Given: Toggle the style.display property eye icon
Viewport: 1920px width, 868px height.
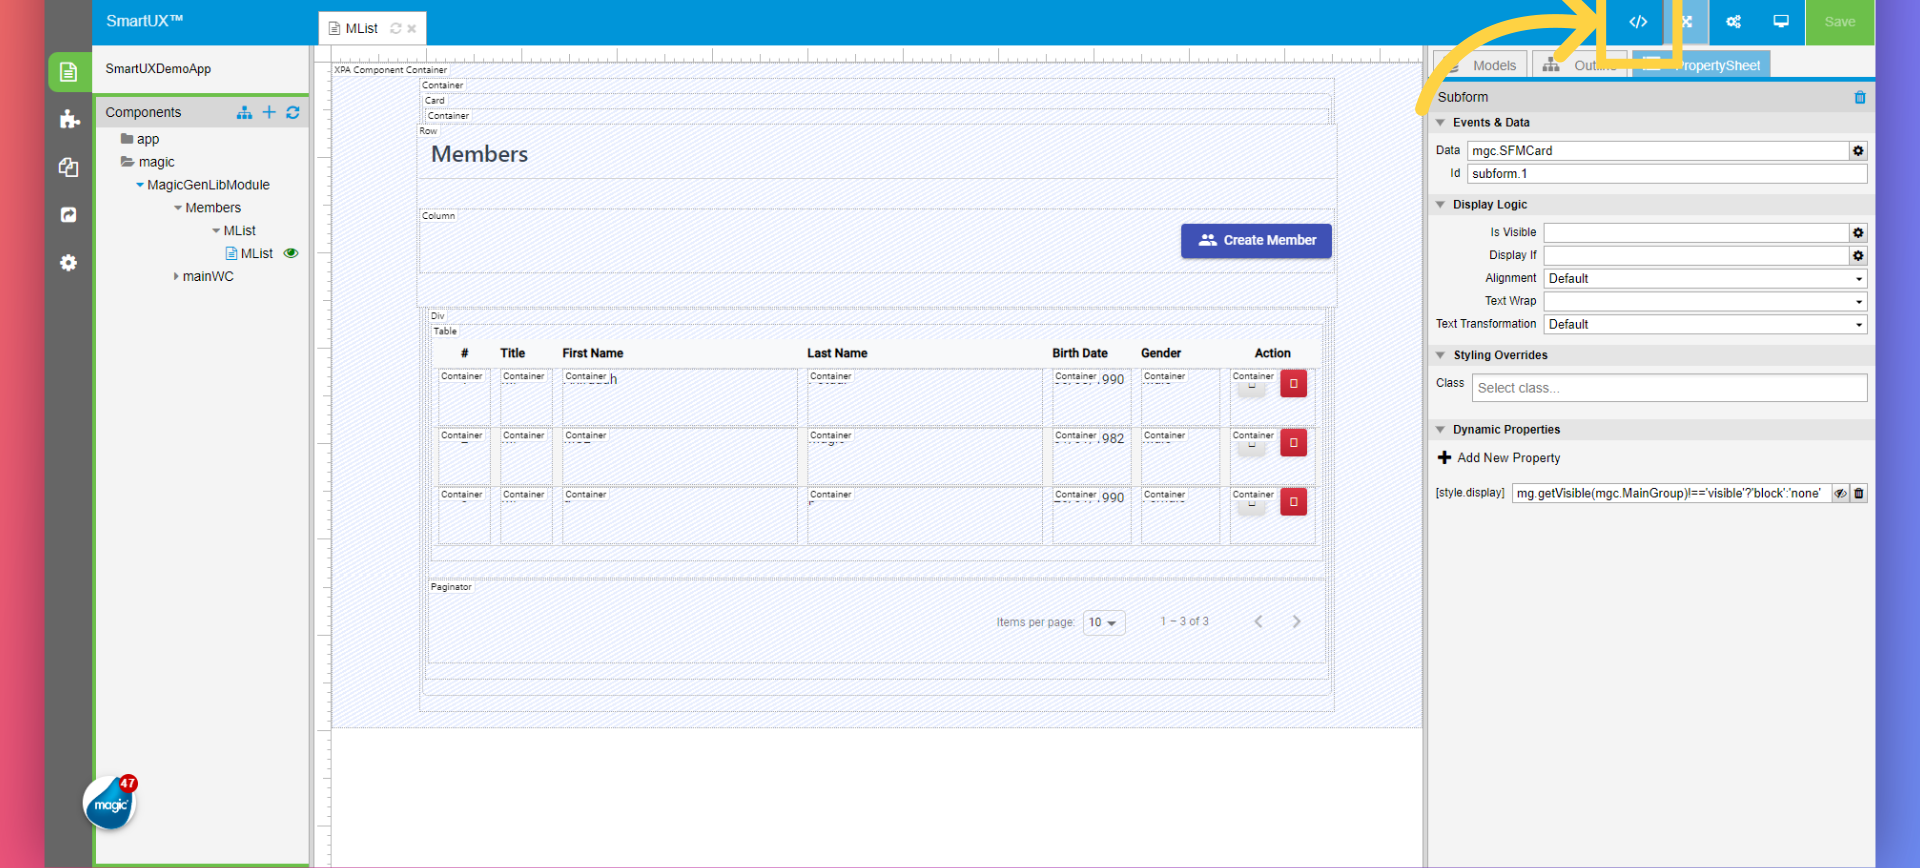Looking at the screenshot, I should pyautogui.click(x=1840, y=493).
